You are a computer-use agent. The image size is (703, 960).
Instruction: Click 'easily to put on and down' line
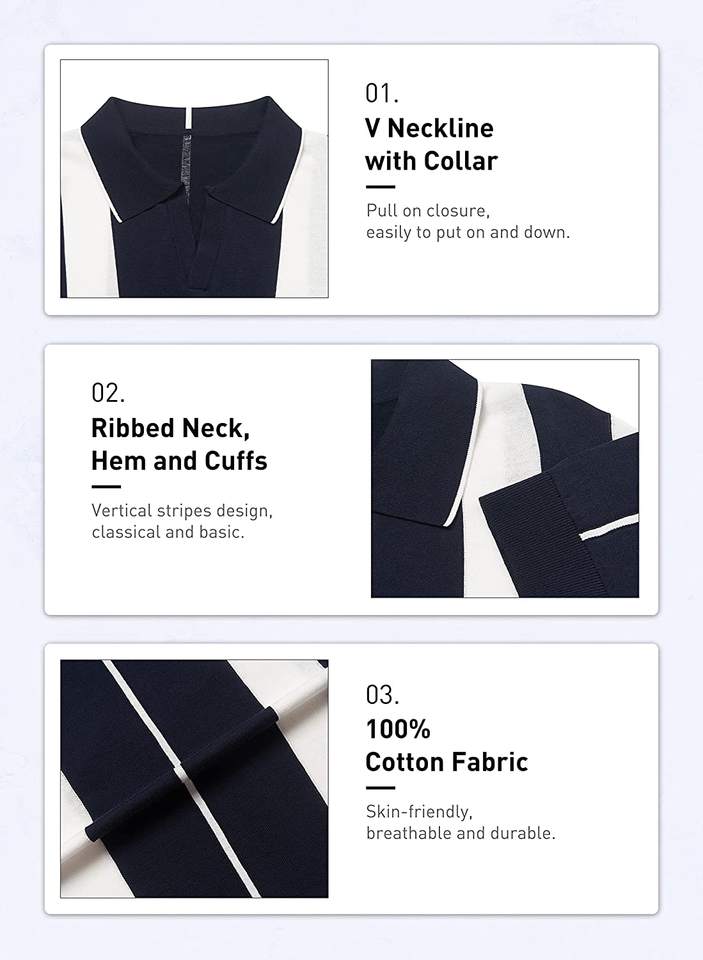point(468,233)
